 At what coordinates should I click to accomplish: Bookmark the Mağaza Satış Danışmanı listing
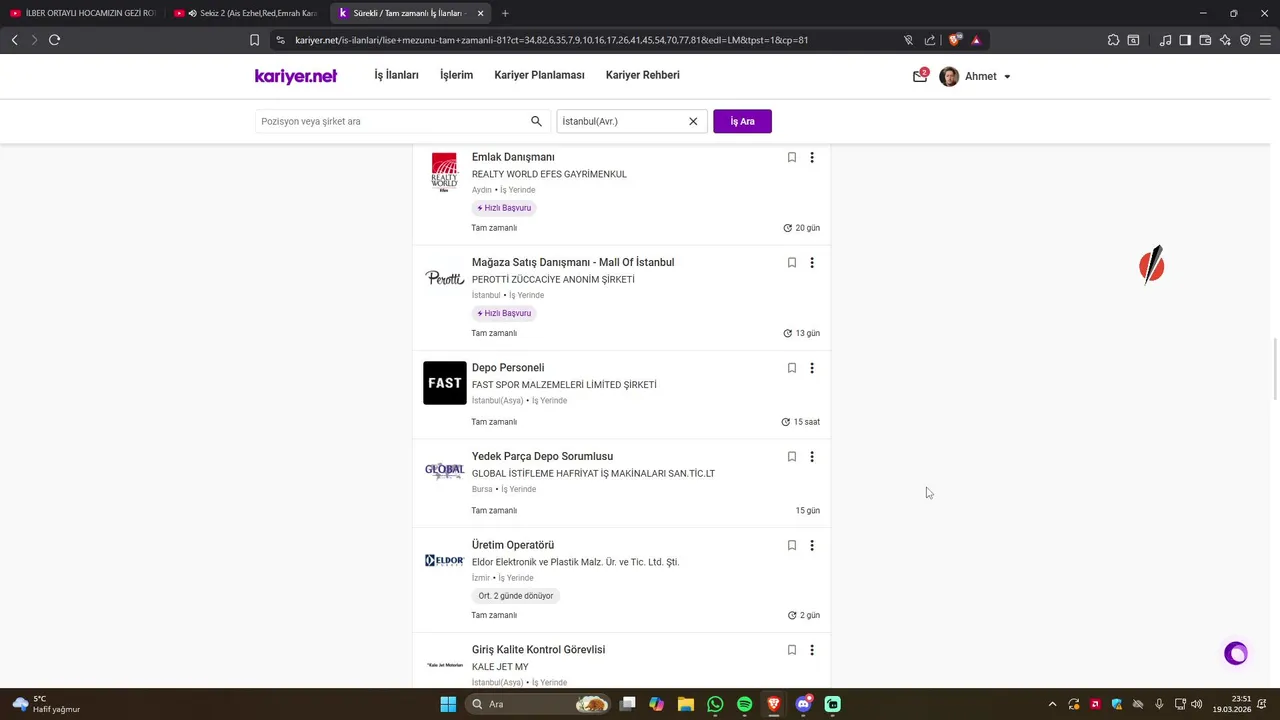pos(791,262)
